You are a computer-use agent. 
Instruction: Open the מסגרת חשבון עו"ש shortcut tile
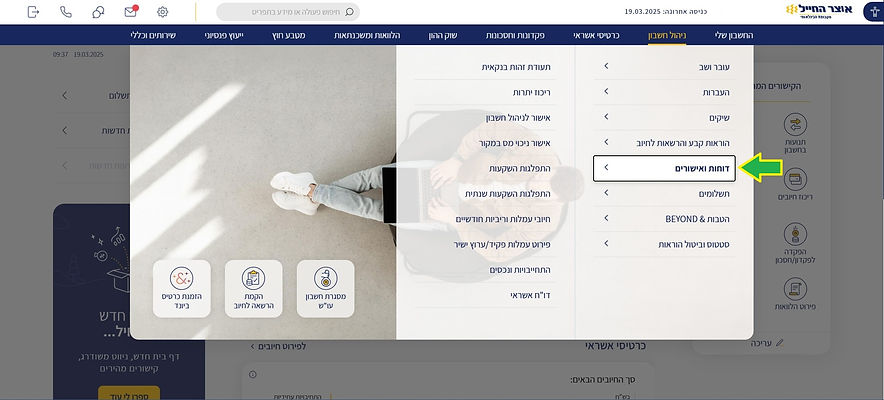[x=325, y=288]
